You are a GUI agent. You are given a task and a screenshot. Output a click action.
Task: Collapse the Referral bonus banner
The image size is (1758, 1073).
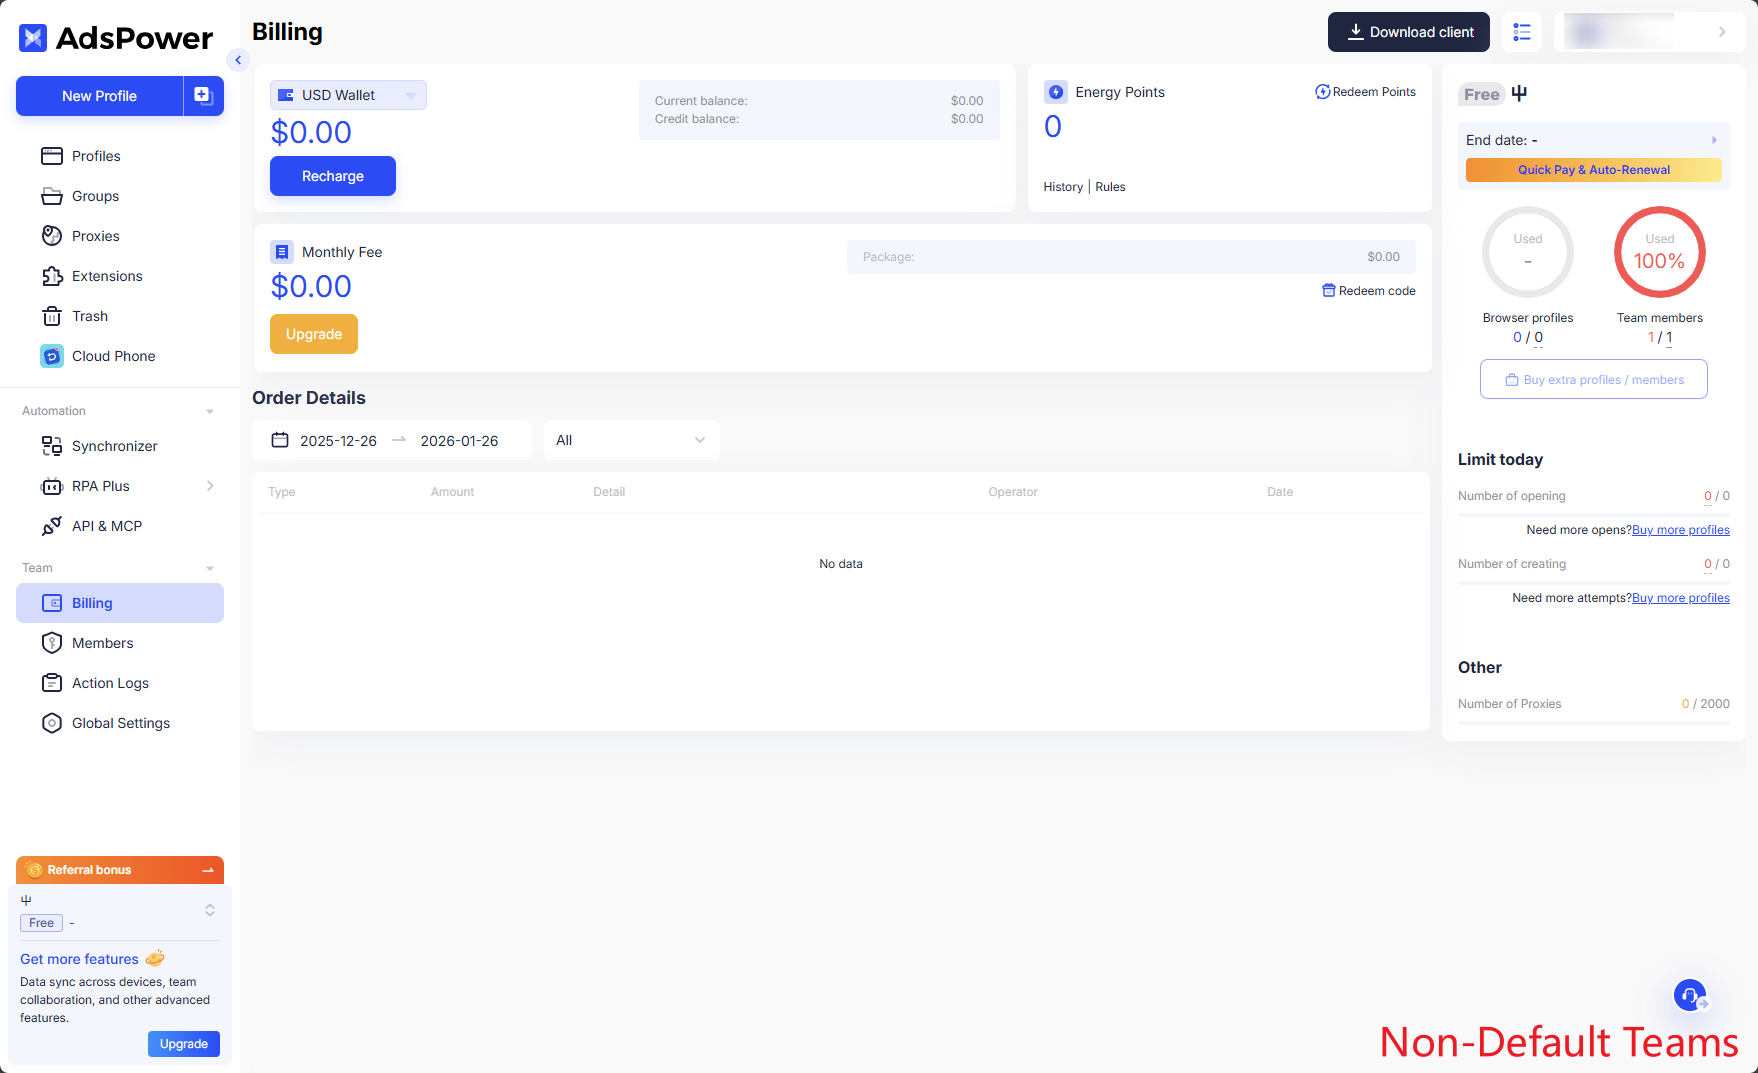pos(210,869)
